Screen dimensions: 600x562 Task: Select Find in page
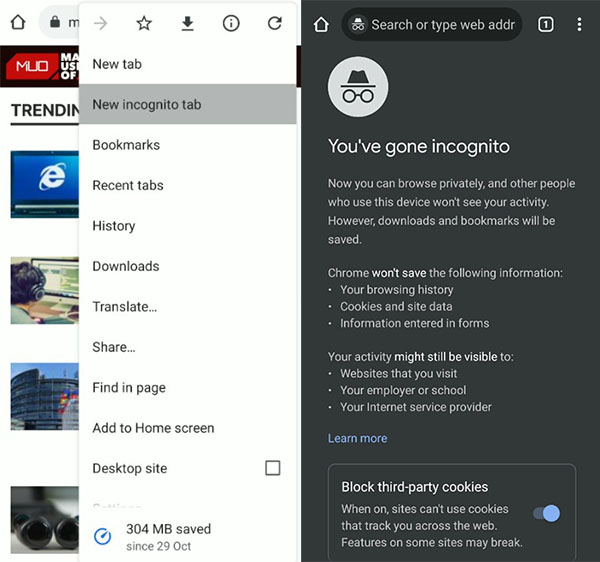(x=188, y=388)
